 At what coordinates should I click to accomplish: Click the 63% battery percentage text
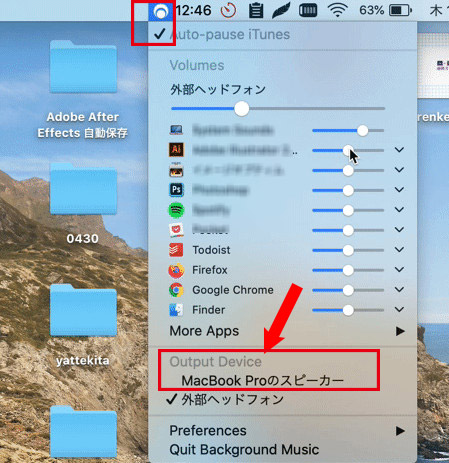(371, 11)
